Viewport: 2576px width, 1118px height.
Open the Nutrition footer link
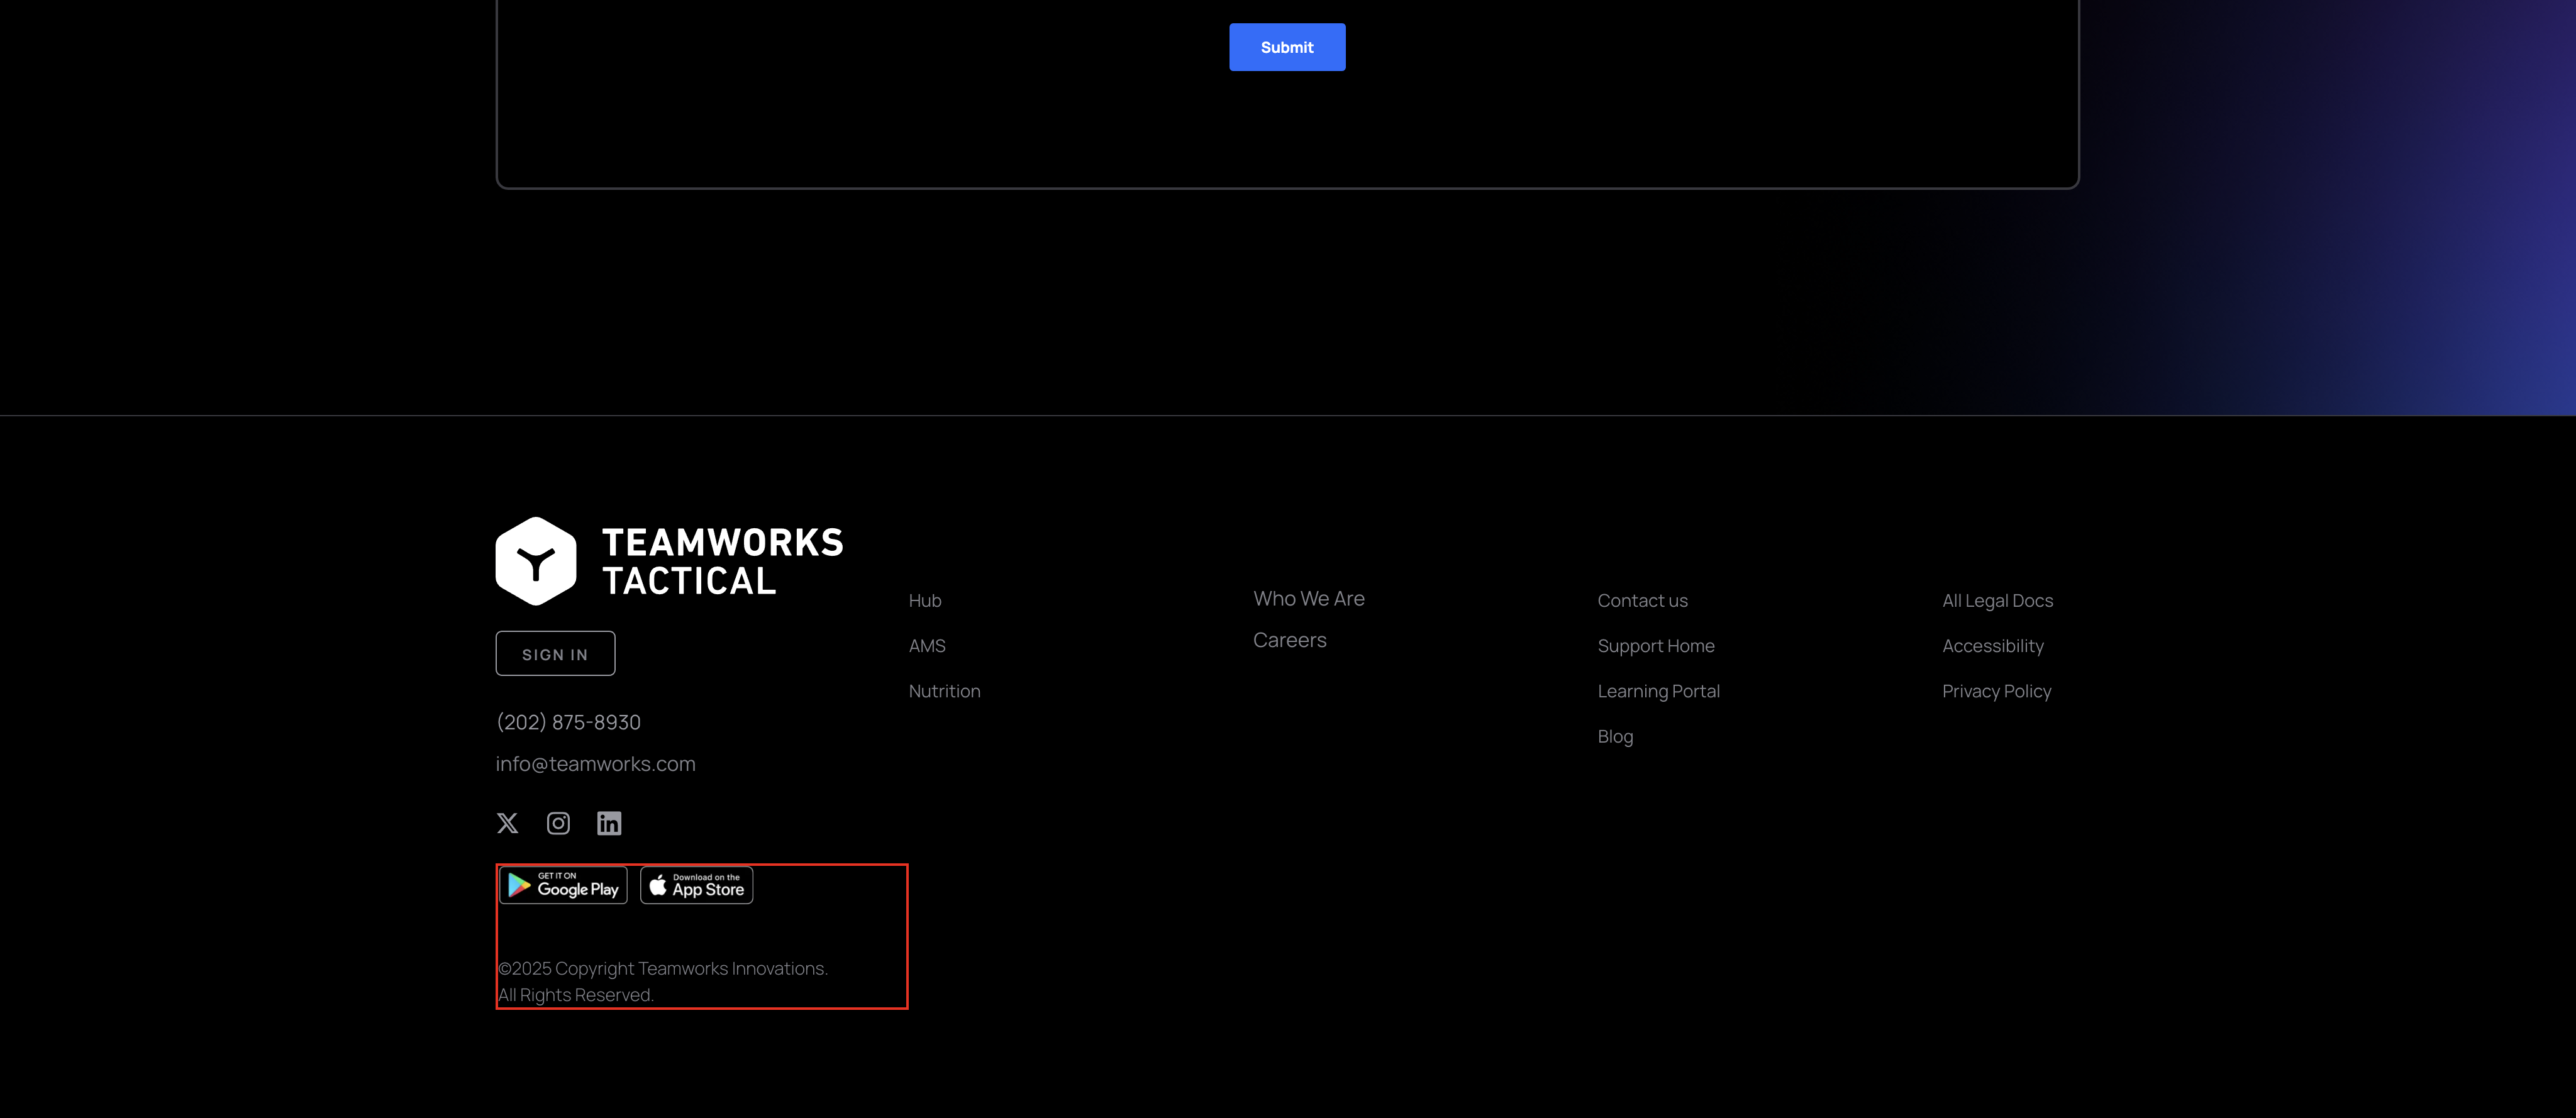tap(944, 691)
